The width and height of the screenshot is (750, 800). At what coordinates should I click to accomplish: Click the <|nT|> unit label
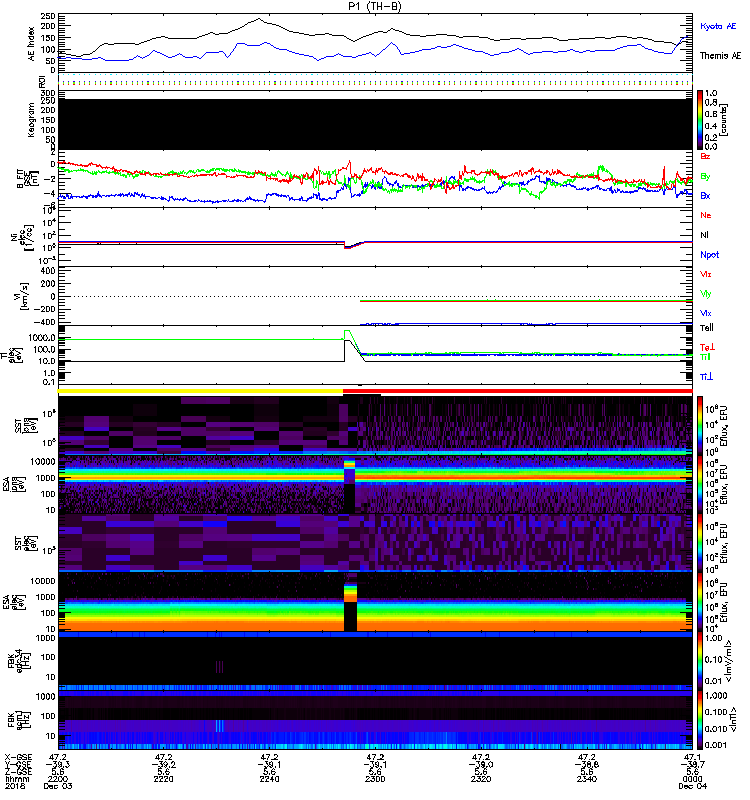click(733, 719)
